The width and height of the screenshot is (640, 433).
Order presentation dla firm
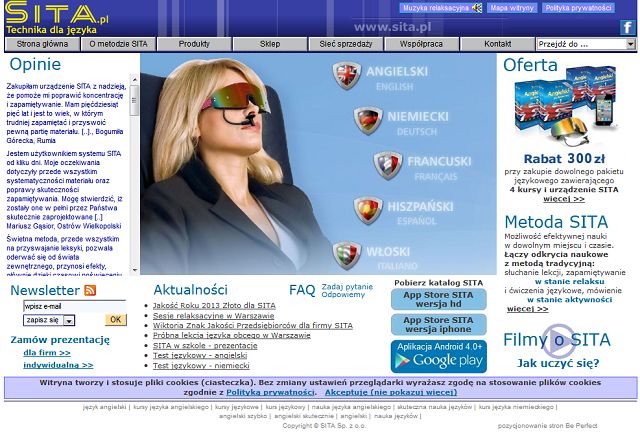point(47,353)
